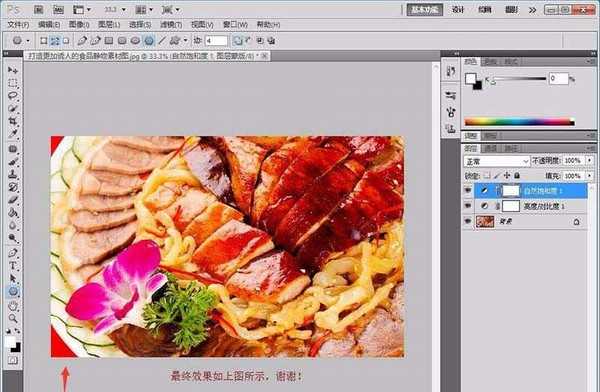Select the Quick Selection tool
Image resolution: width=600 pixels, height=392 pixels.
point(13,108)
